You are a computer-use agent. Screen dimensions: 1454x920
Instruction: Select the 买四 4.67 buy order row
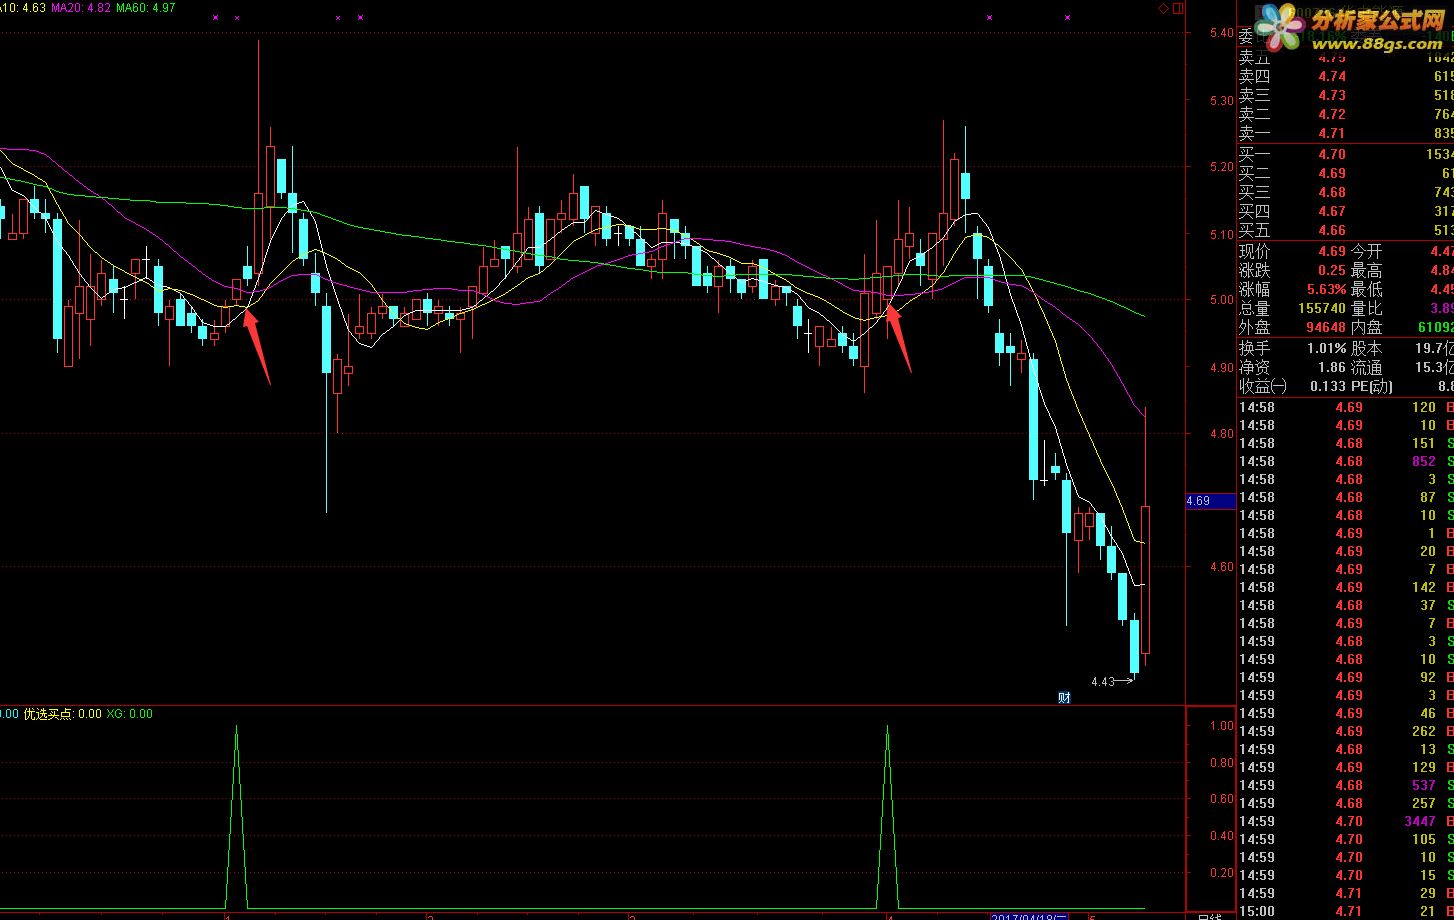tap(1346, 211)
